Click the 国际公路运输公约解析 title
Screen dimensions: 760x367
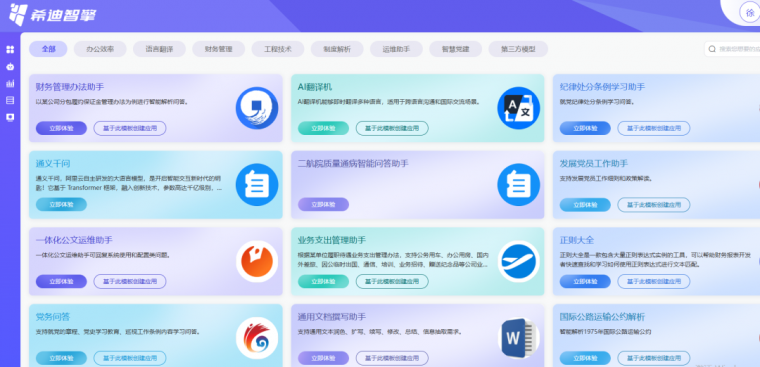tap(602, 317)
